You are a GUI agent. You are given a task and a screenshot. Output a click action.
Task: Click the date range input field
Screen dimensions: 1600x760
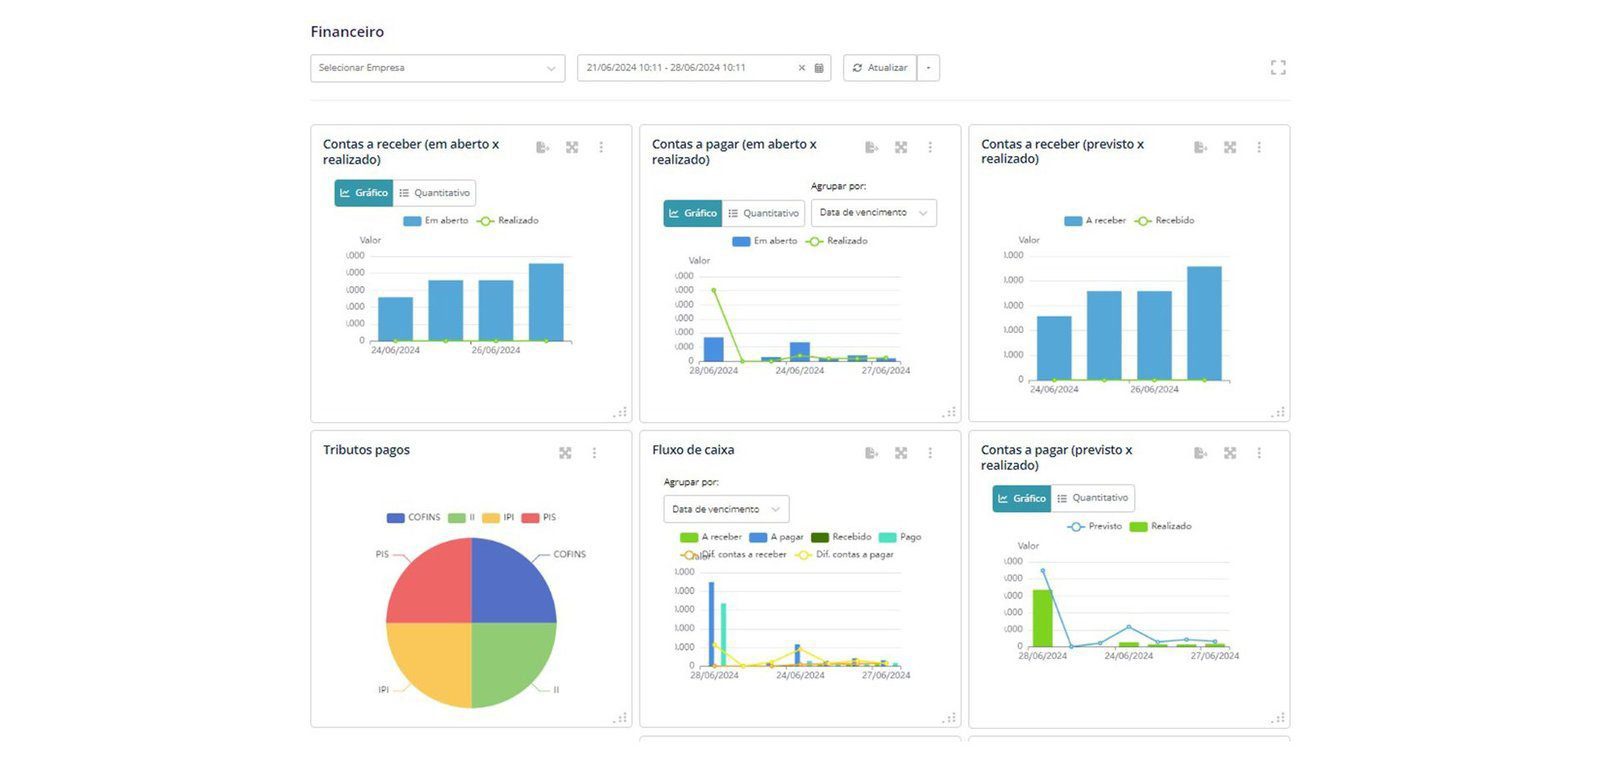pyautogui.click(x=688, y=68)
